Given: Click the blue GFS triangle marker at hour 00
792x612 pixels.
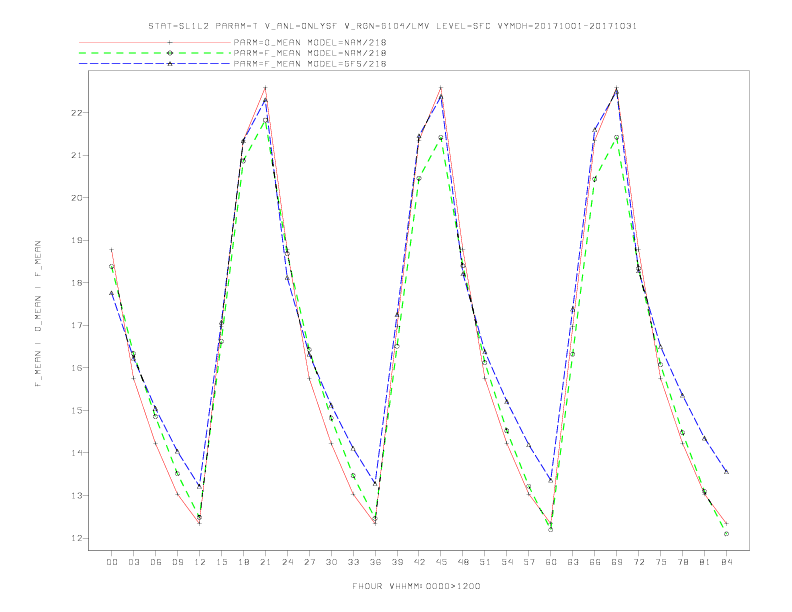Looking at the screenshot, I should pyautogui.click(x=112, y=293).
